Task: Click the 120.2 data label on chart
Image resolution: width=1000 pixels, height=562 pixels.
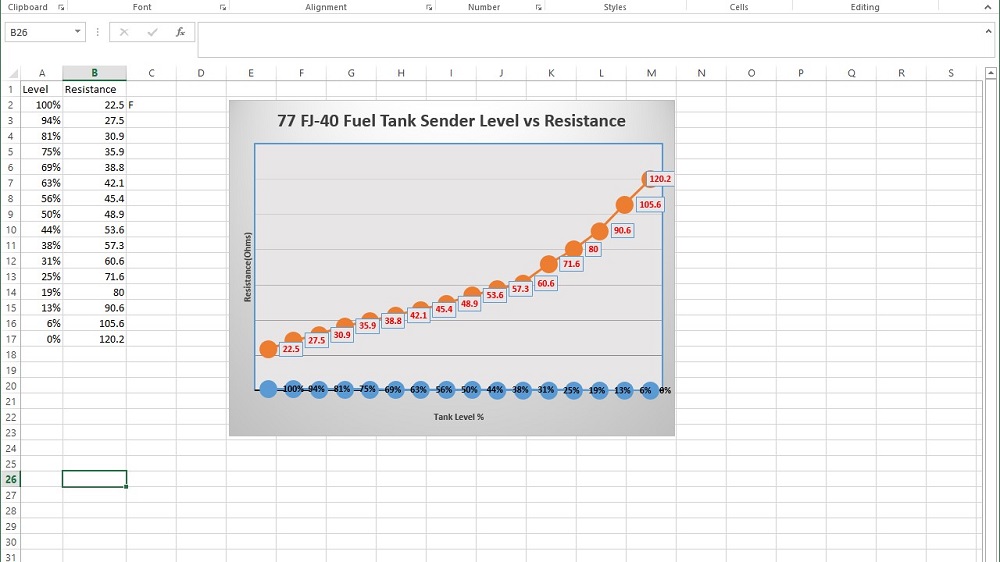Action: 660,179
